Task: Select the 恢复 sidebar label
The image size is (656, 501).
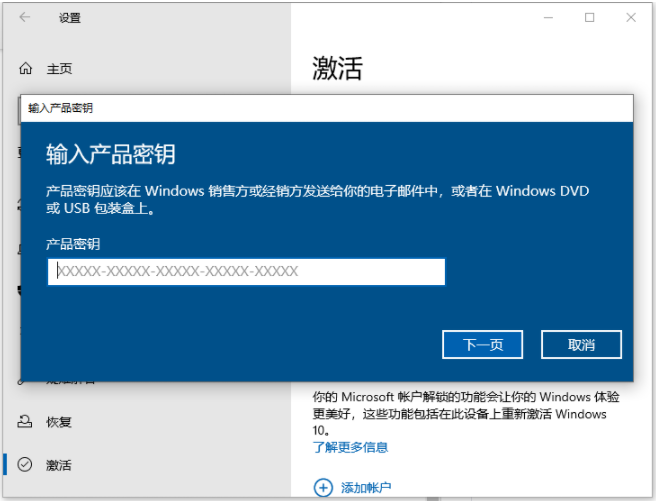Action: coord(59,422)
